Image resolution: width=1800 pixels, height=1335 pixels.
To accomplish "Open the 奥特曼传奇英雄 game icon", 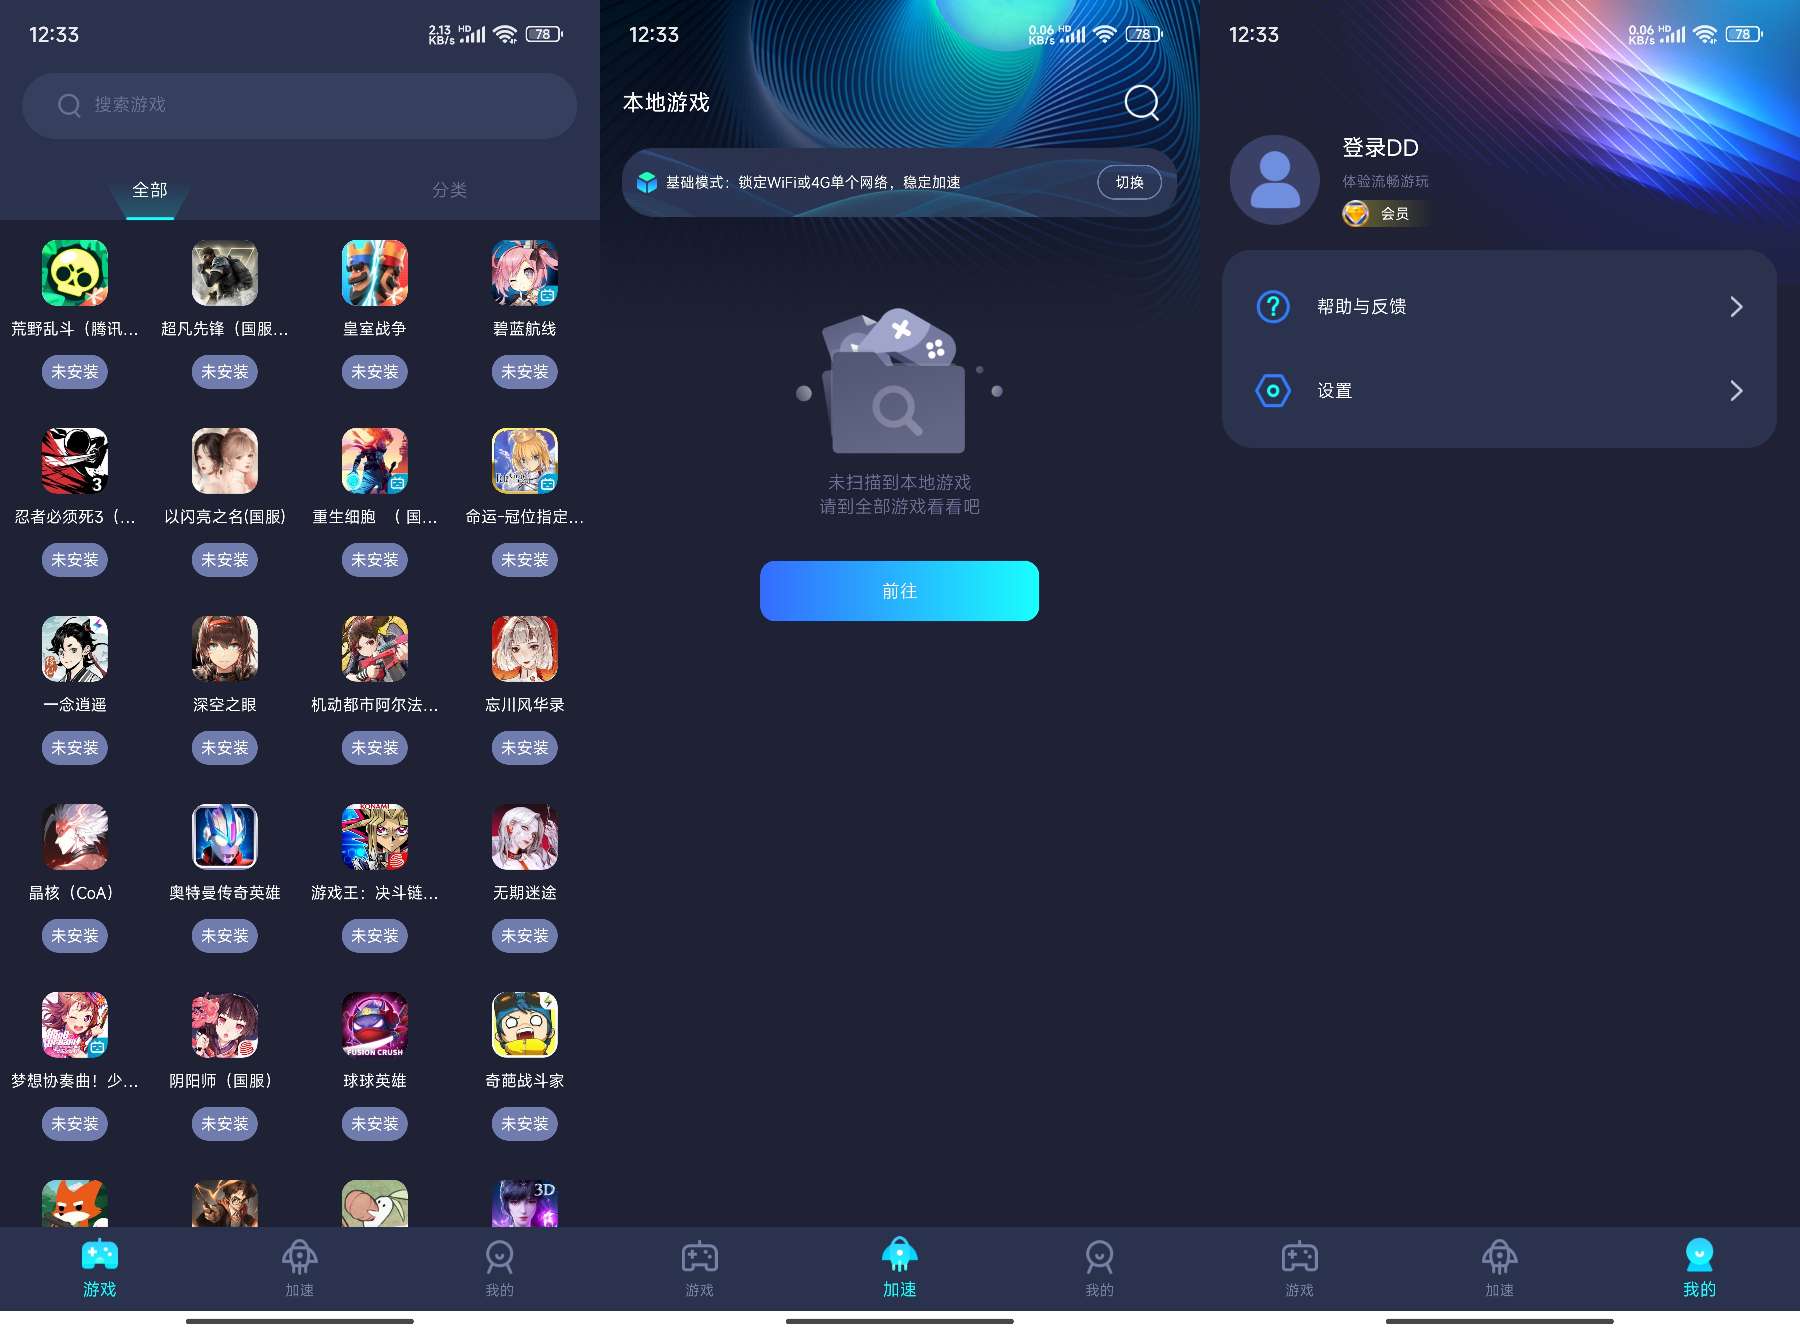I will (225, 837).
